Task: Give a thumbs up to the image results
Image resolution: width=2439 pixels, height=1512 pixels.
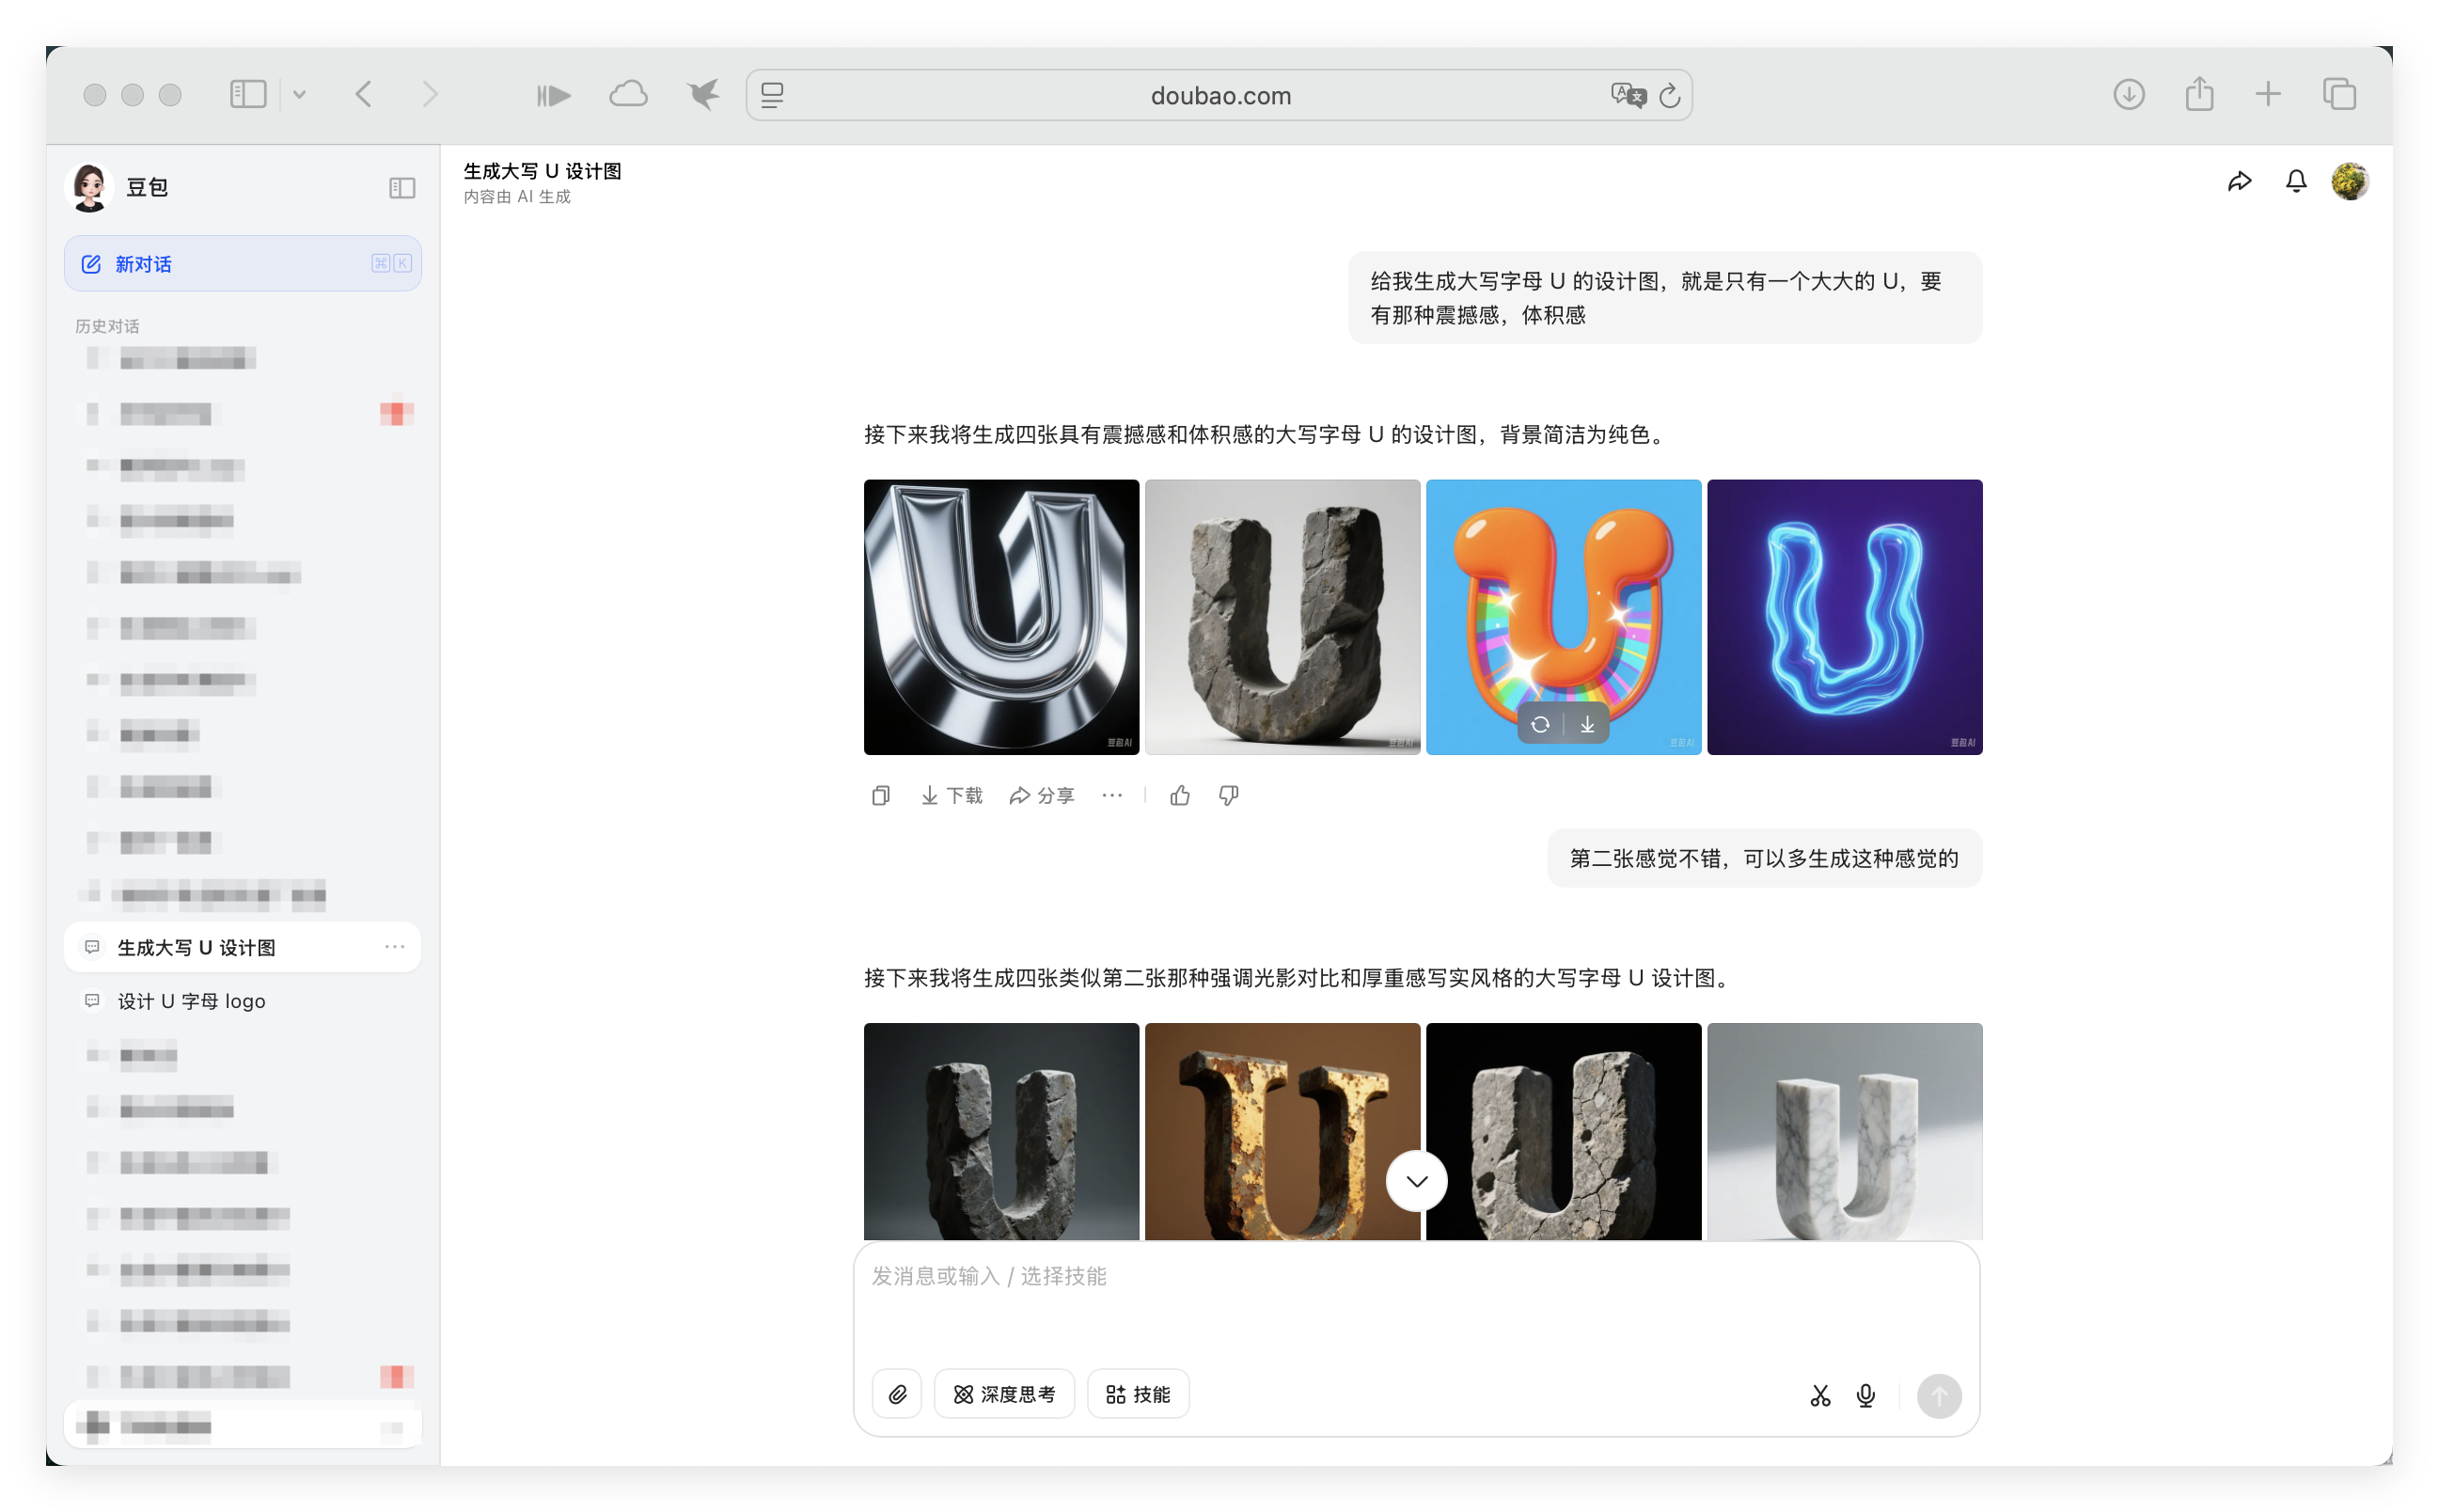Action: point(1179,795)
